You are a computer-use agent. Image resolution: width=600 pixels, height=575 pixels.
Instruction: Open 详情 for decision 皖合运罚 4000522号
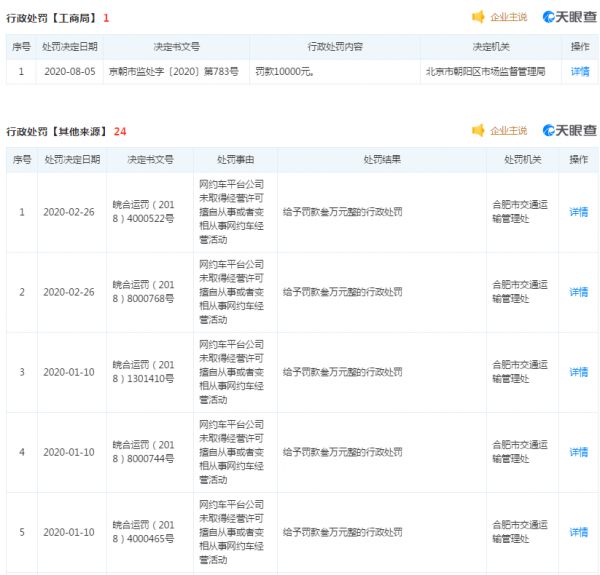(578, 212)
